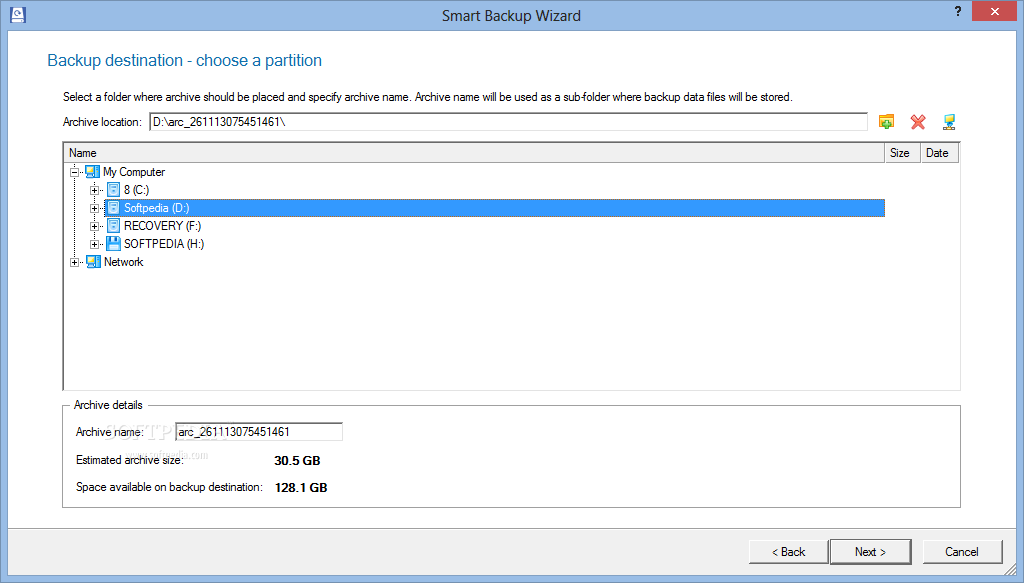Click the 30.5 GB estimated size value
This screenshot has height=583, width=1024.
pos(297,460)
